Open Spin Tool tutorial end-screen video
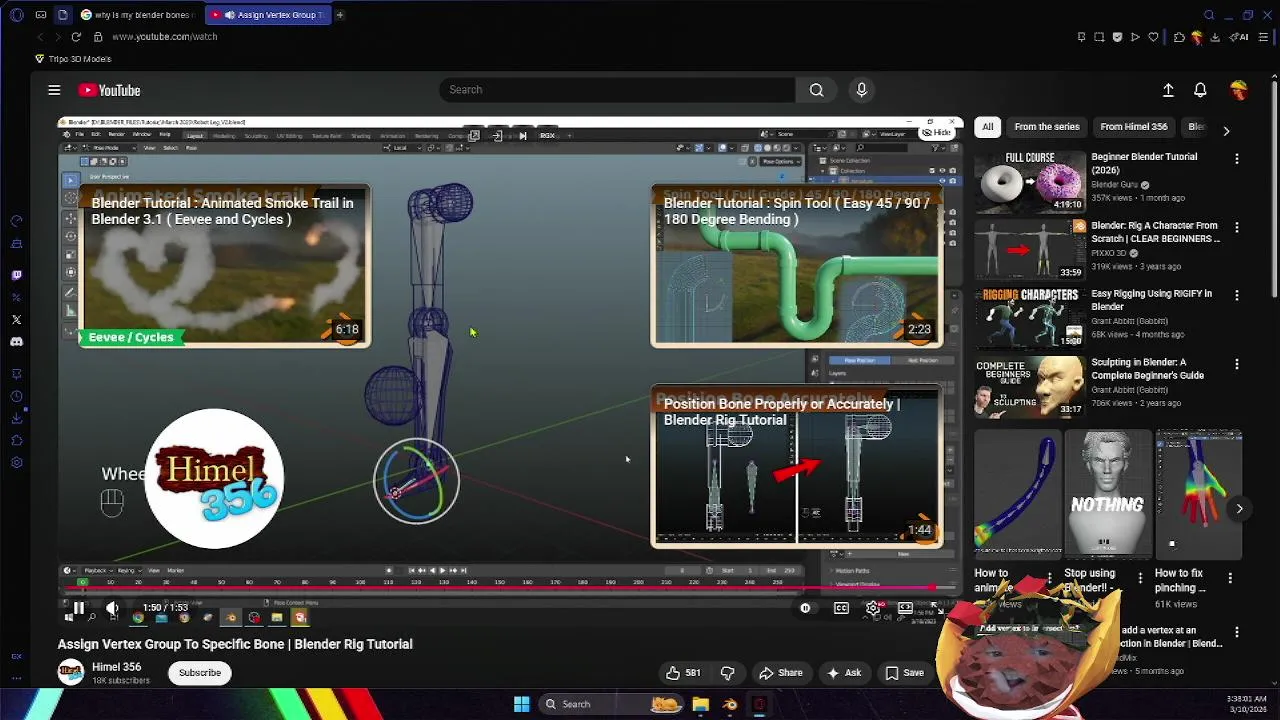Image resolution: width=1280 pixels, height=720 pixels. coord(796,266)
